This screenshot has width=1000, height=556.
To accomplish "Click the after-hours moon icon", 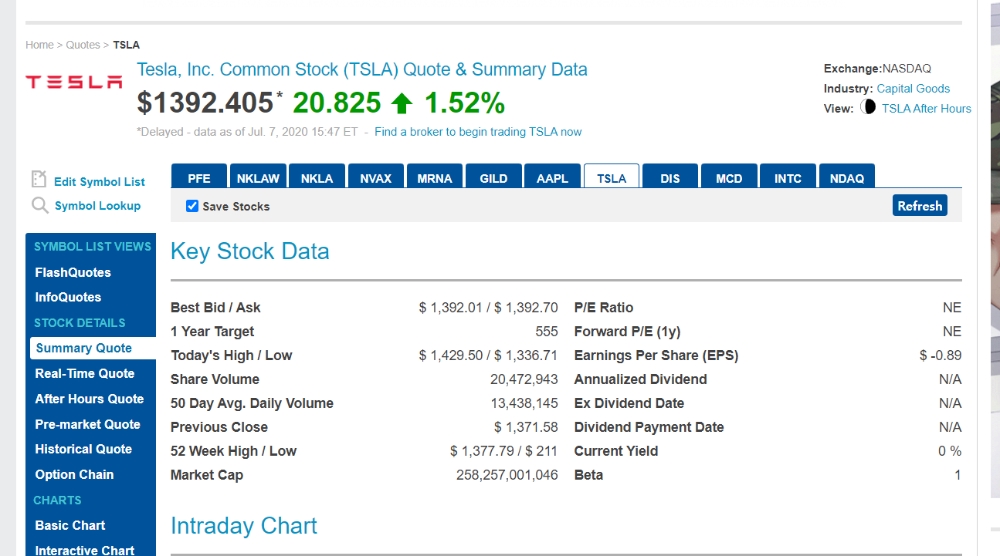I will point(868,107).
